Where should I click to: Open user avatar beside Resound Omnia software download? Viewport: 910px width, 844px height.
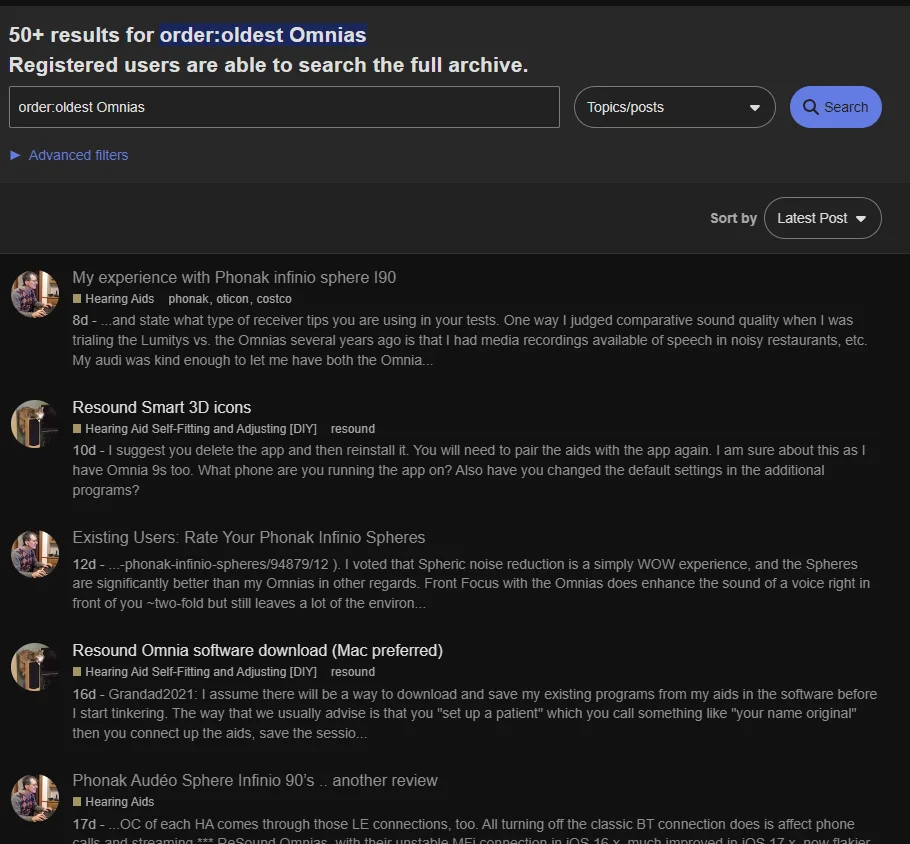[35, 667]
